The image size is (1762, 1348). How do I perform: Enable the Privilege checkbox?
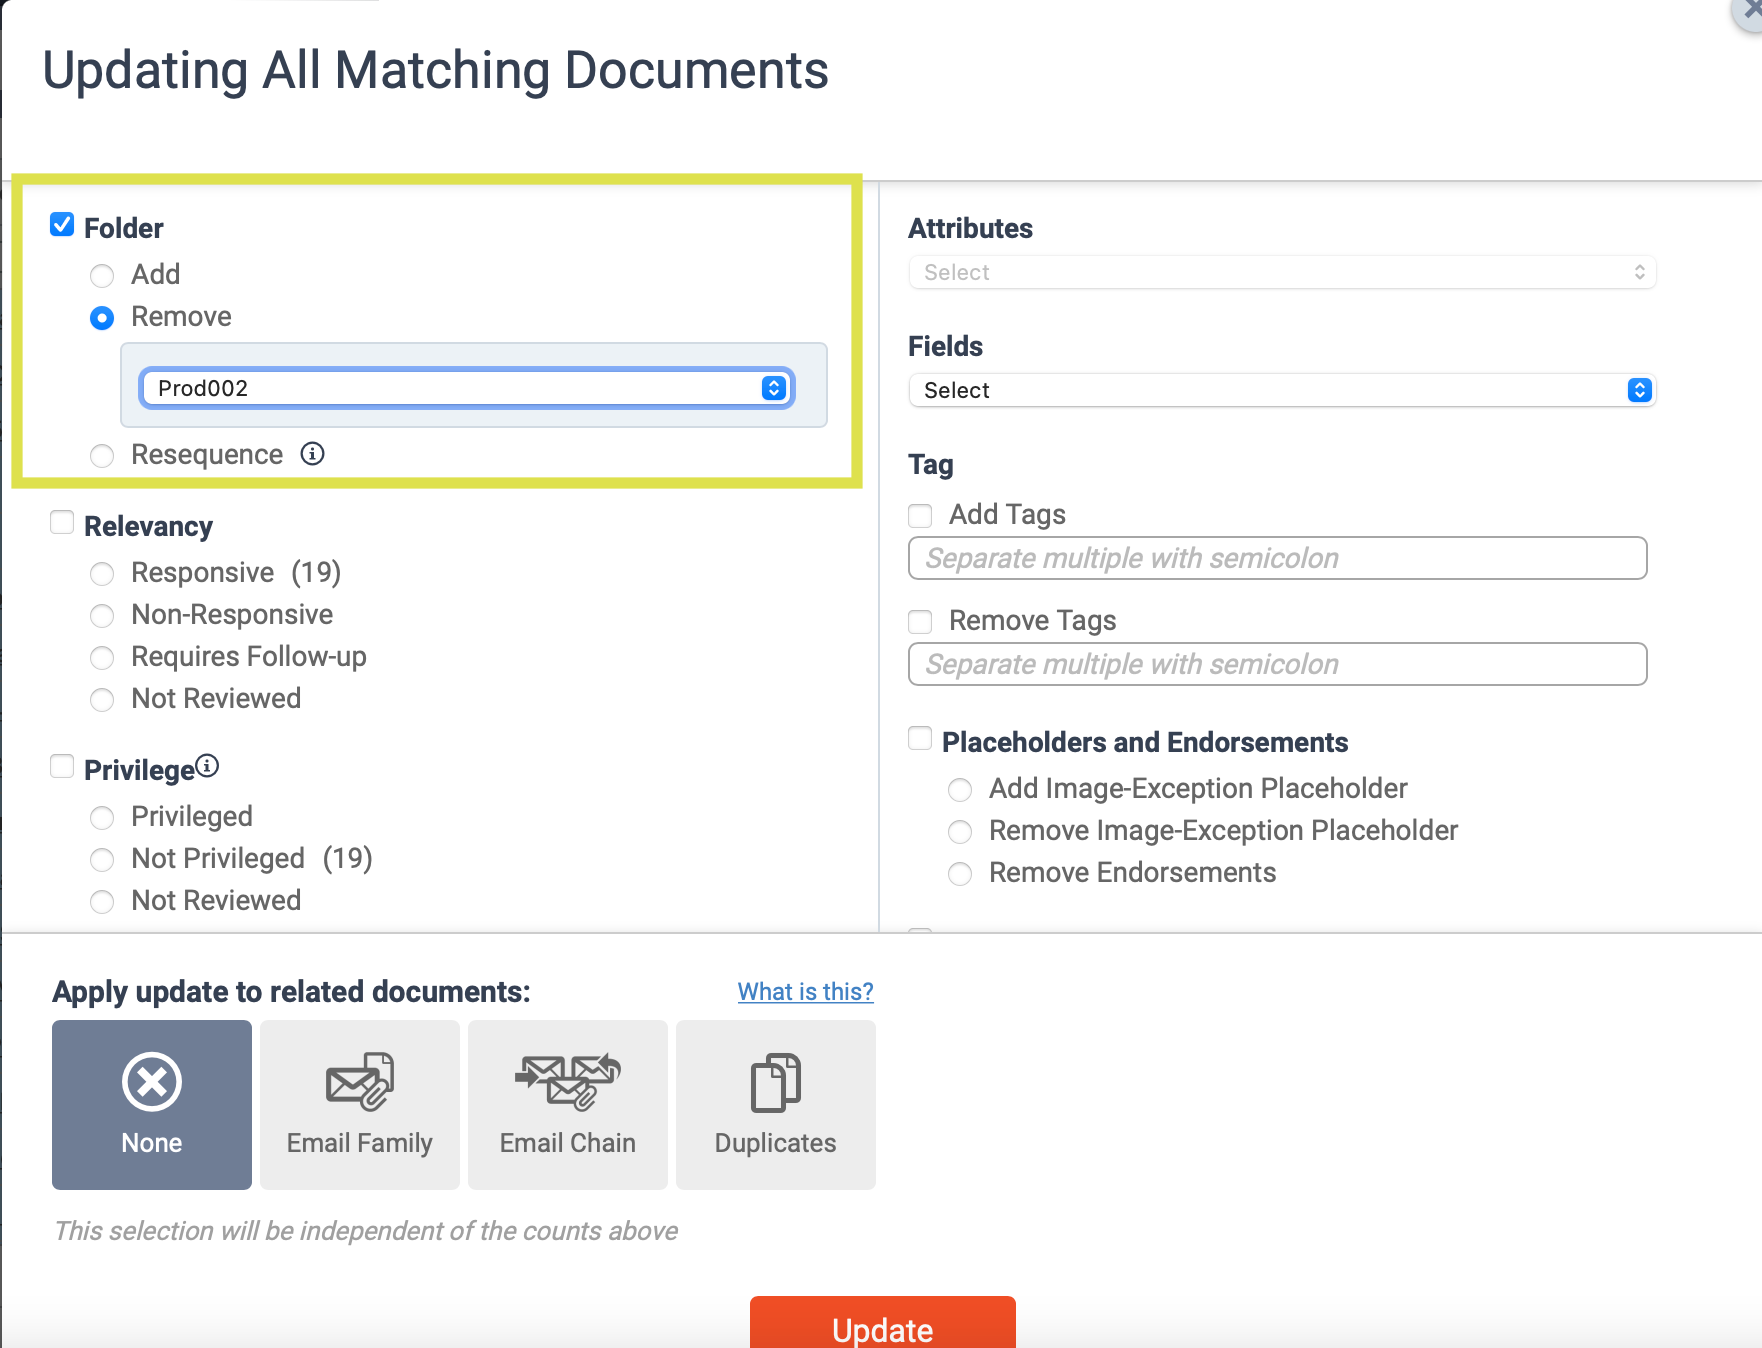[62, 767]
